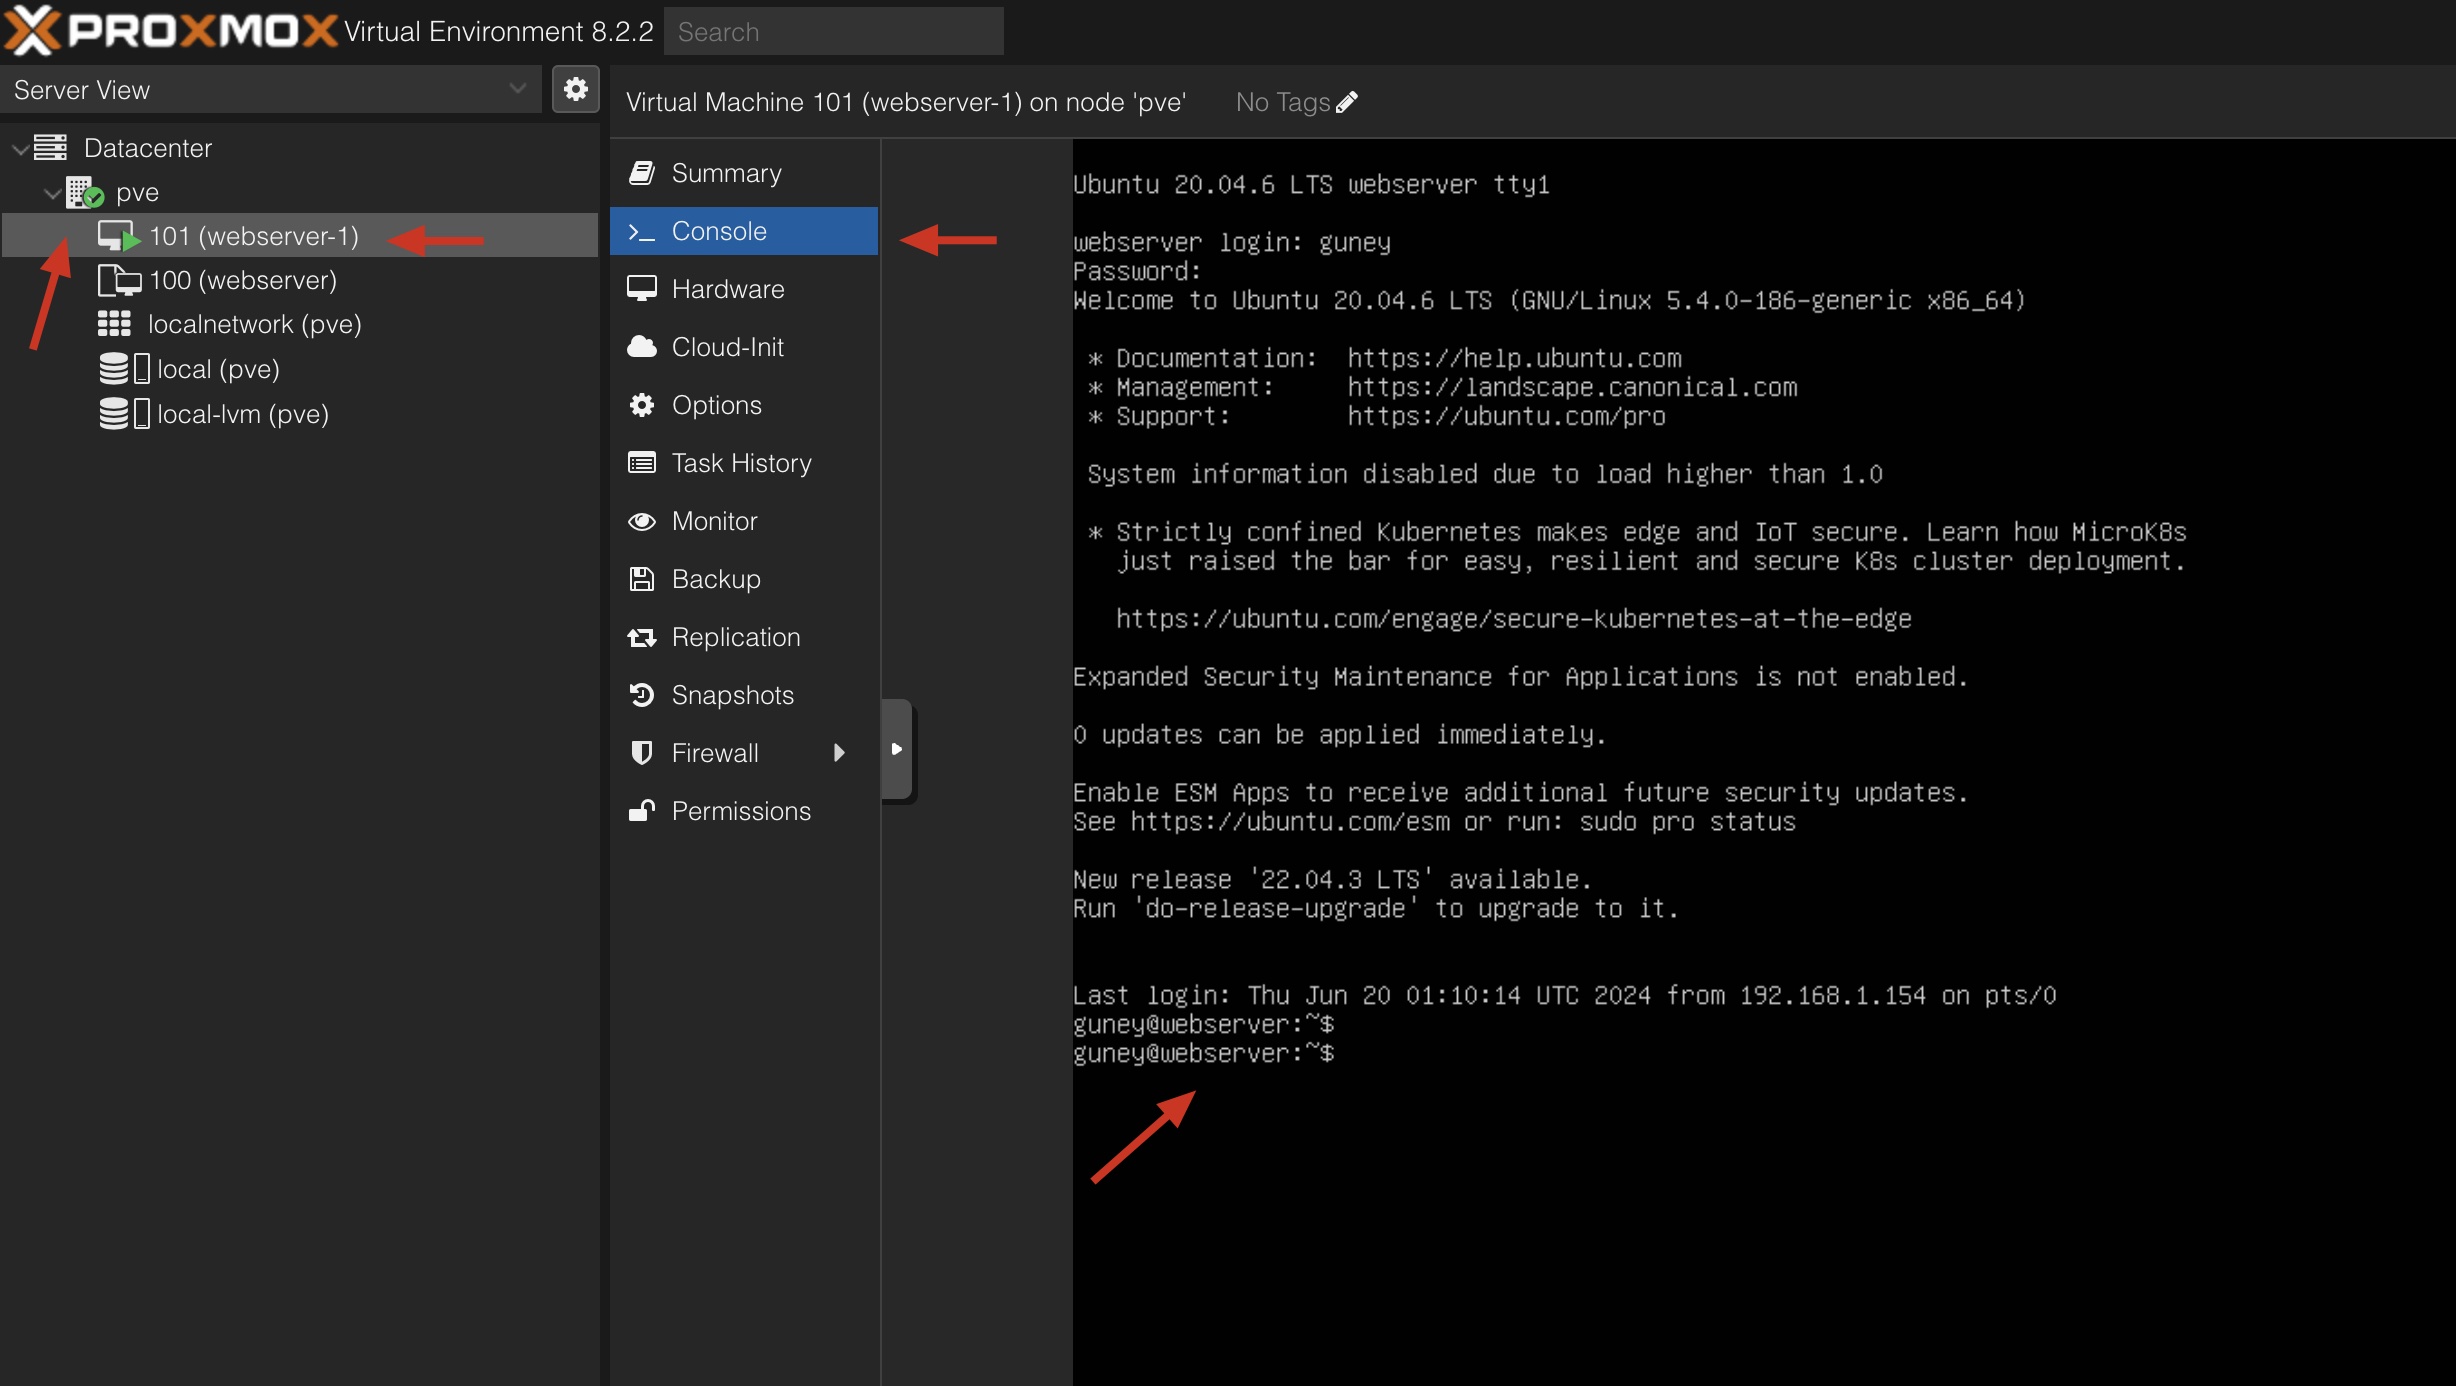Open the Cloud-Init tab

(x=744, y=347)
